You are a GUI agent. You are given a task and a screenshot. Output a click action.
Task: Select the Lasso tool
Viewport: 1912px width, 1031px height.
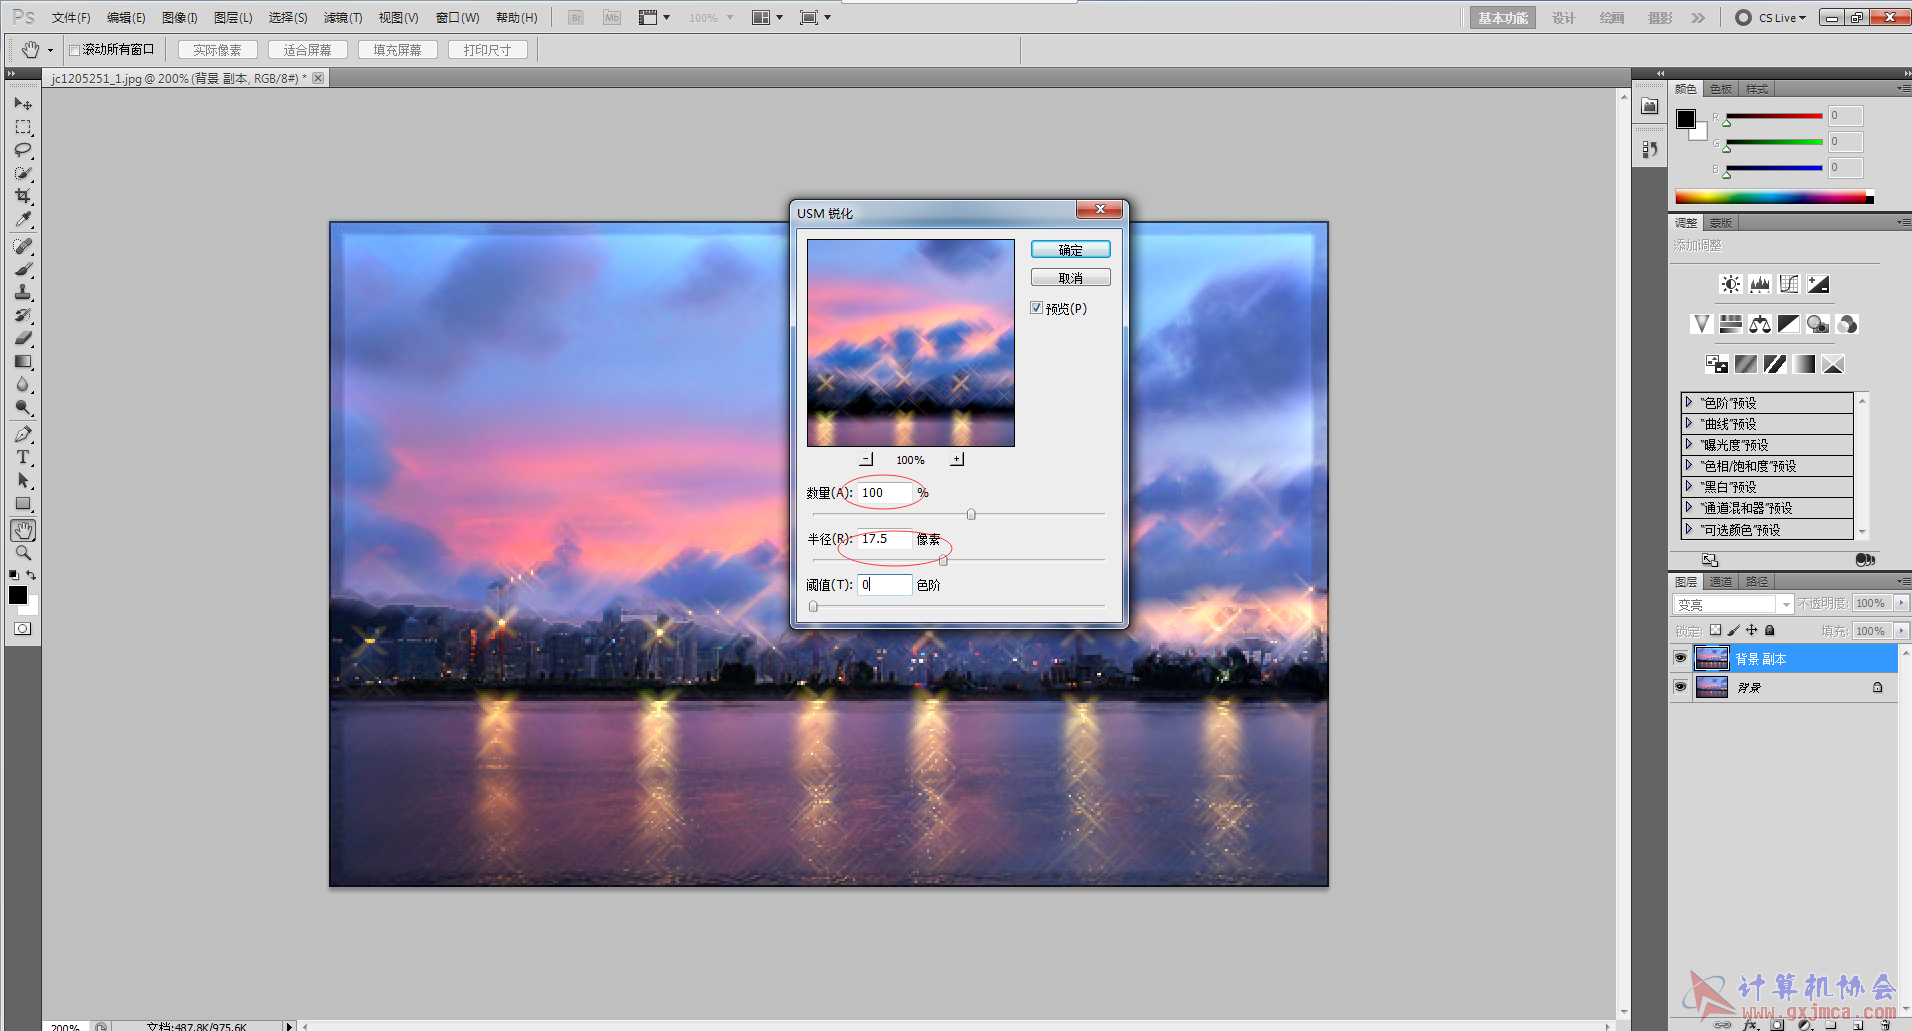23,150
